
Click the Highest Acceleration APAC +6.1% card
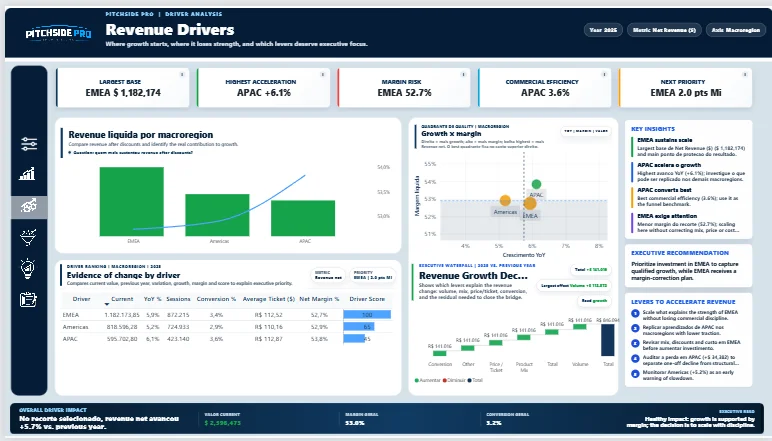pos(263,88)
